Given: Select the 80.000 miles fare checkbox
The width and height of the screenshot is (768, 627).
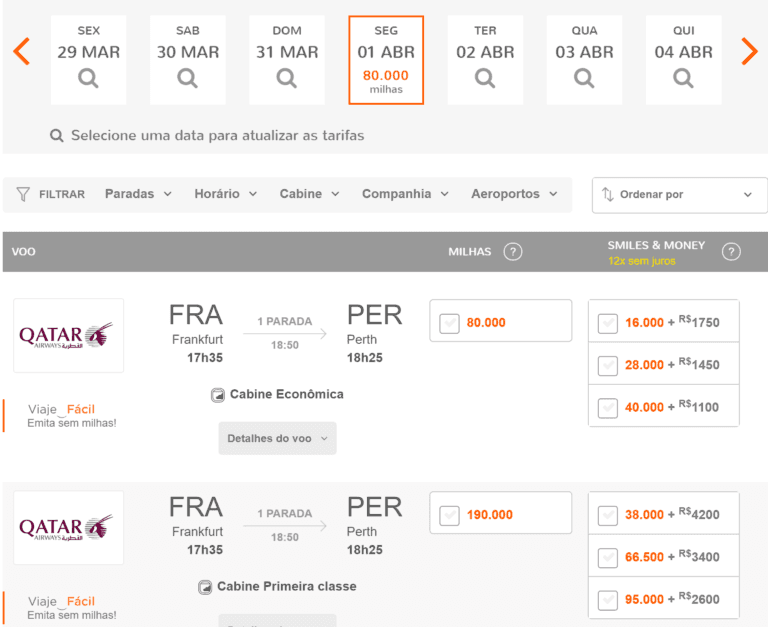Looking at the screenshot, I should click(450, 322).
